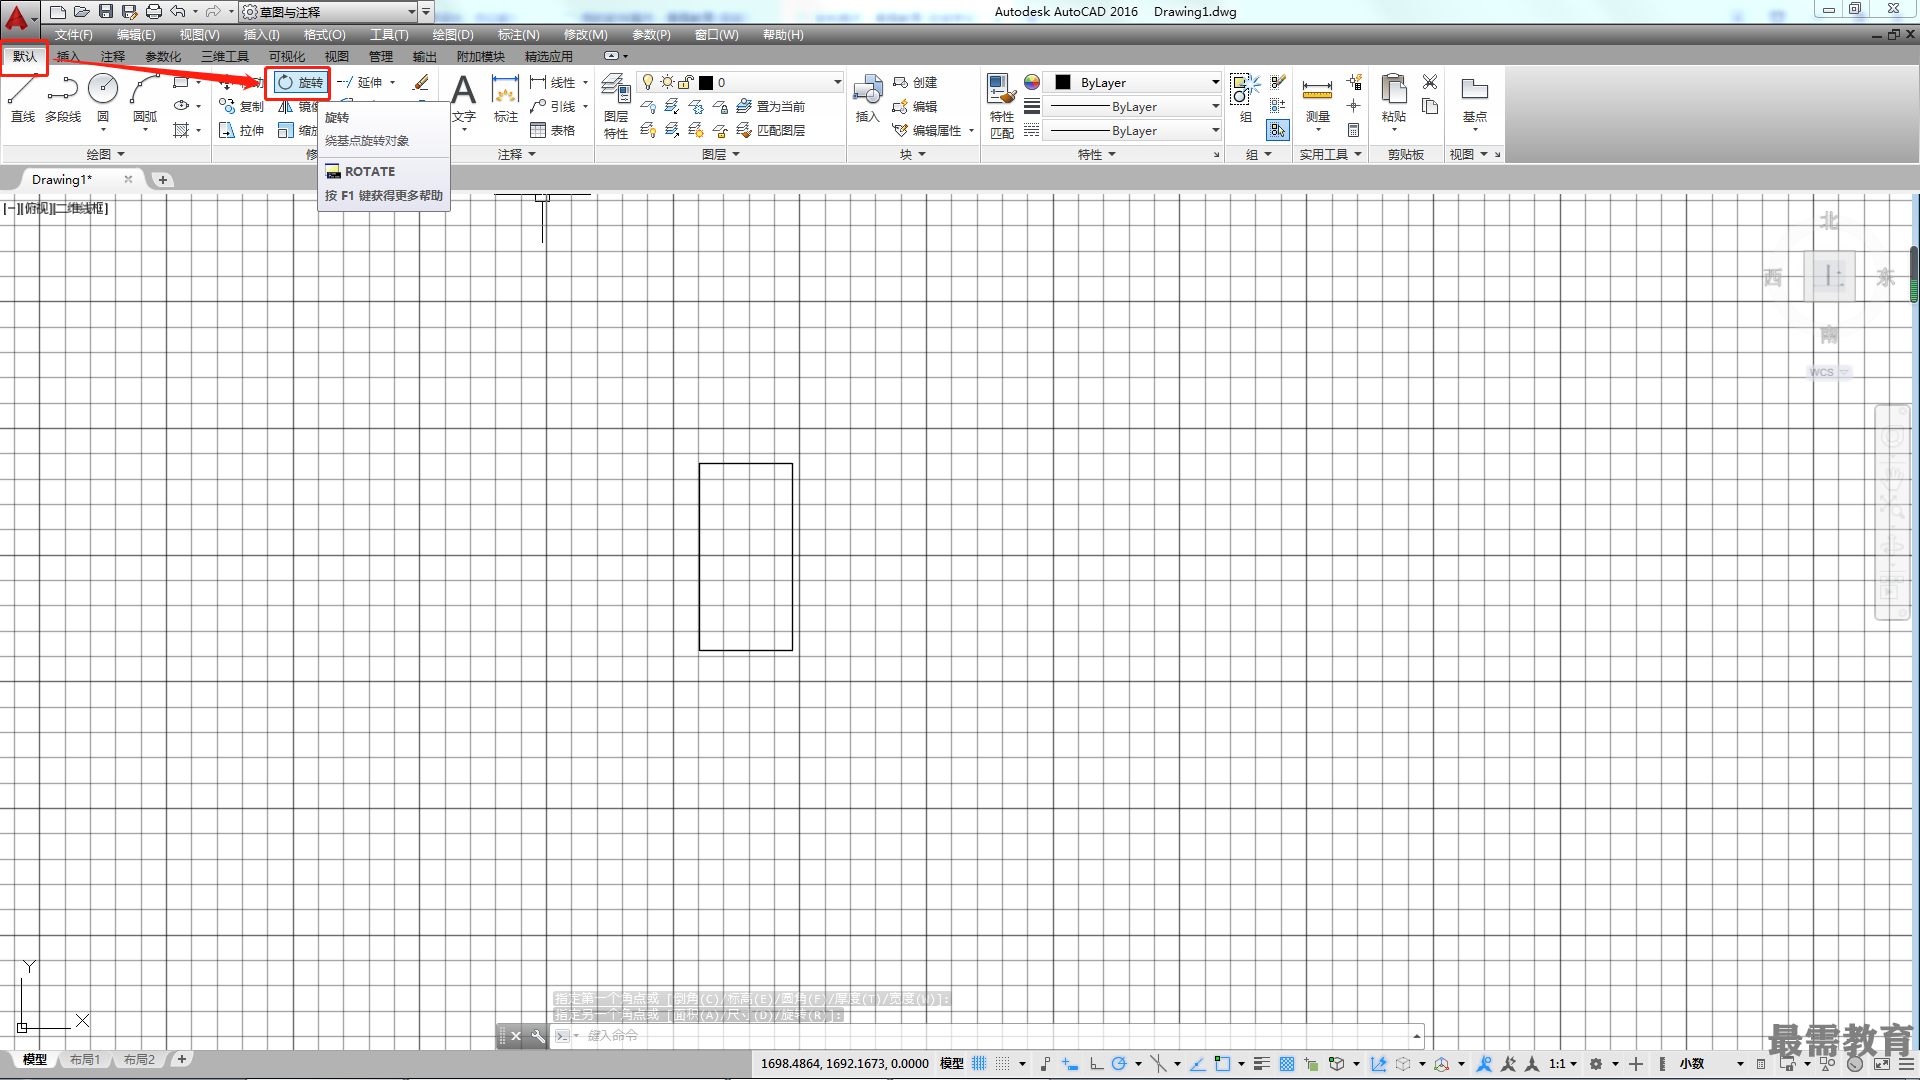Switch to the 注释 ribbon tab
This screenshot has height=1080, width=1920.
tap(113, 56)
